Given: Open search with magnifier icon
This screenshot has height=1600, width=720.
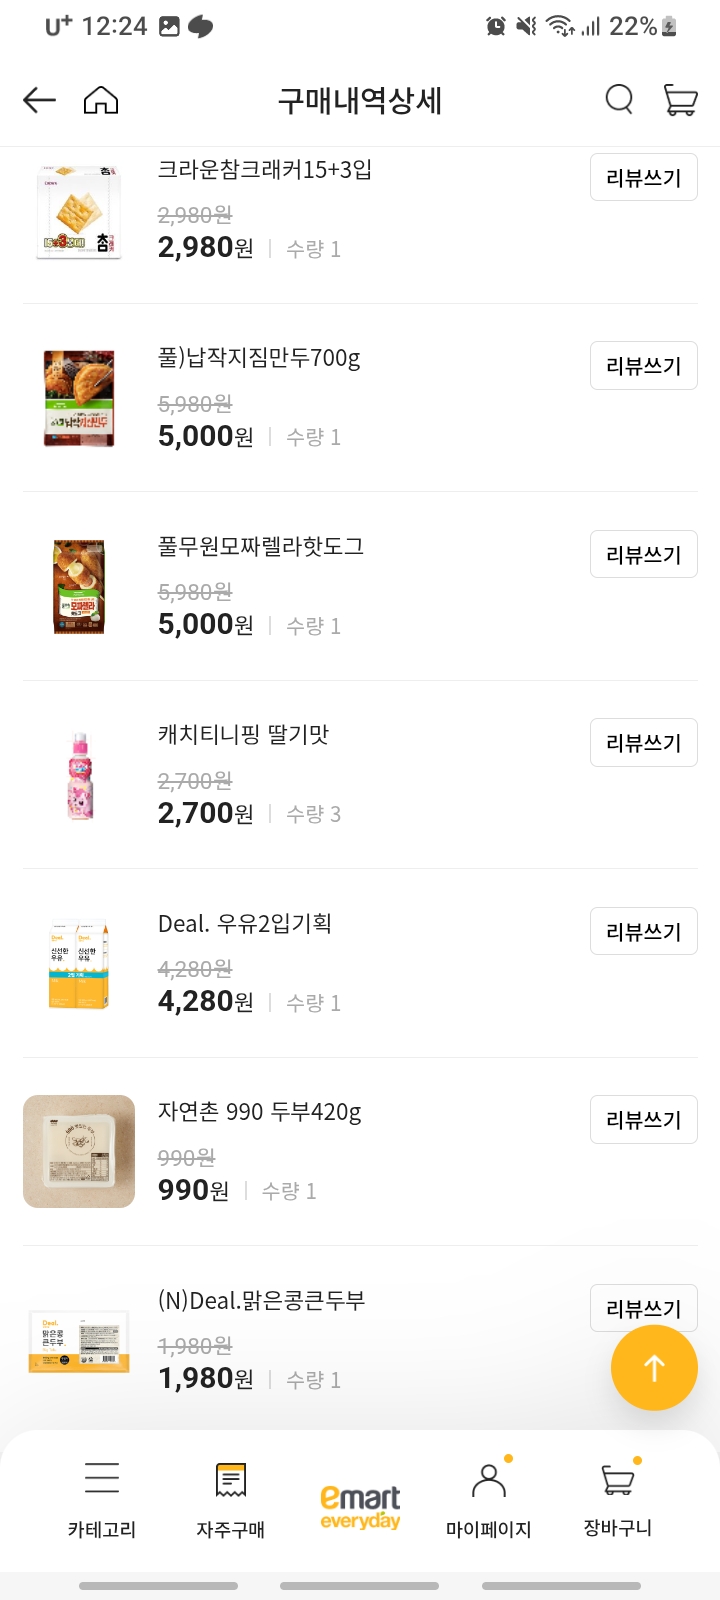Looking at the screenshot, I should pos(619,100).
